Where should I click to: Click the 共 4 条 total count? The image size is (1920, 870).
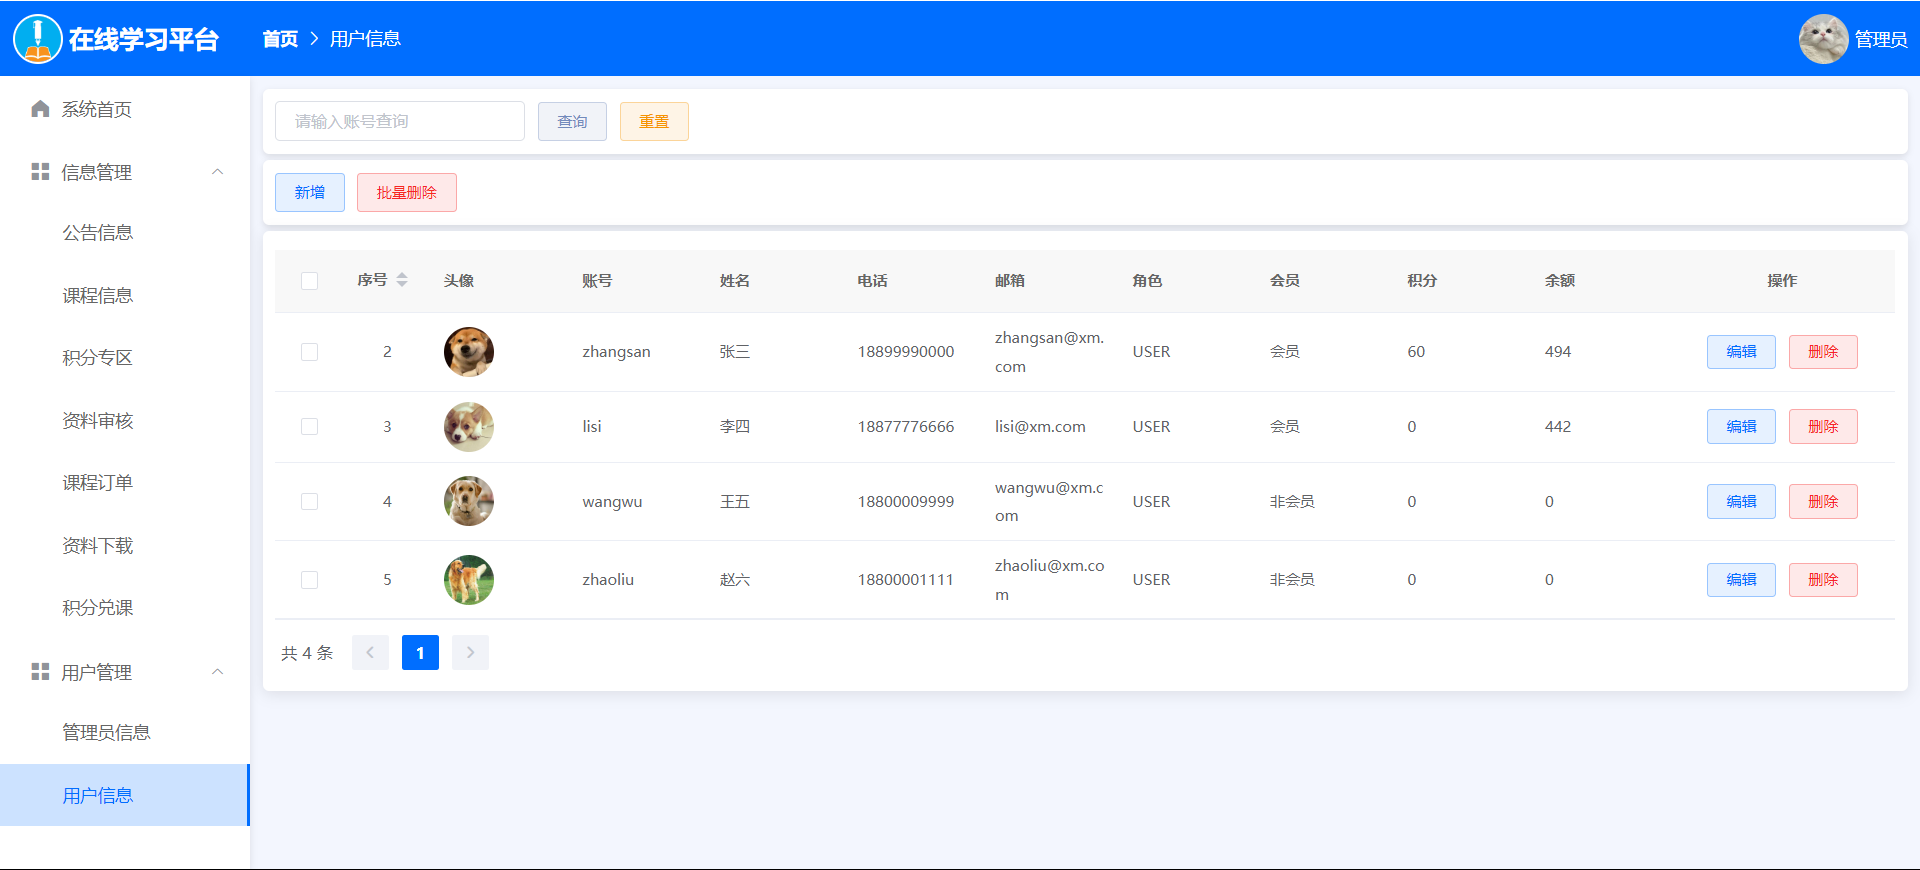point(307,653)
